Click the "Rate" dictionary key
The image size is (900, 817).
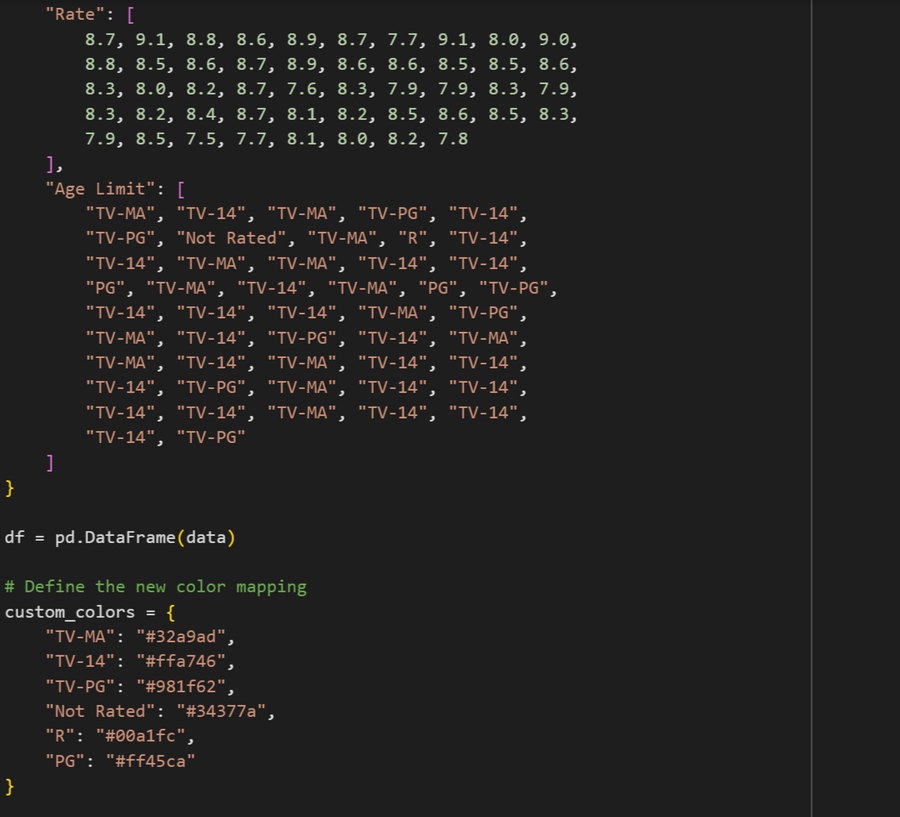(75, 15)
